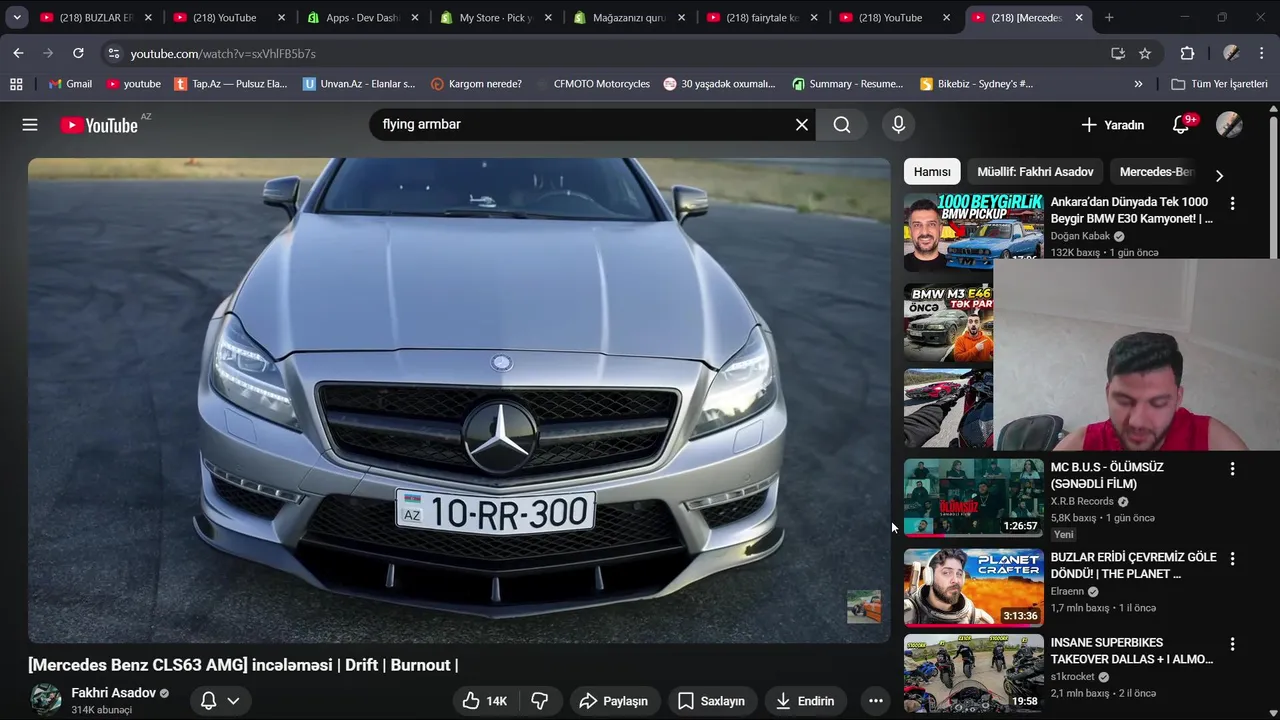Click the magnifier search button
The width and height of the screenshot is (1280, 720).
pyautogui.click(x=842, y=124)
